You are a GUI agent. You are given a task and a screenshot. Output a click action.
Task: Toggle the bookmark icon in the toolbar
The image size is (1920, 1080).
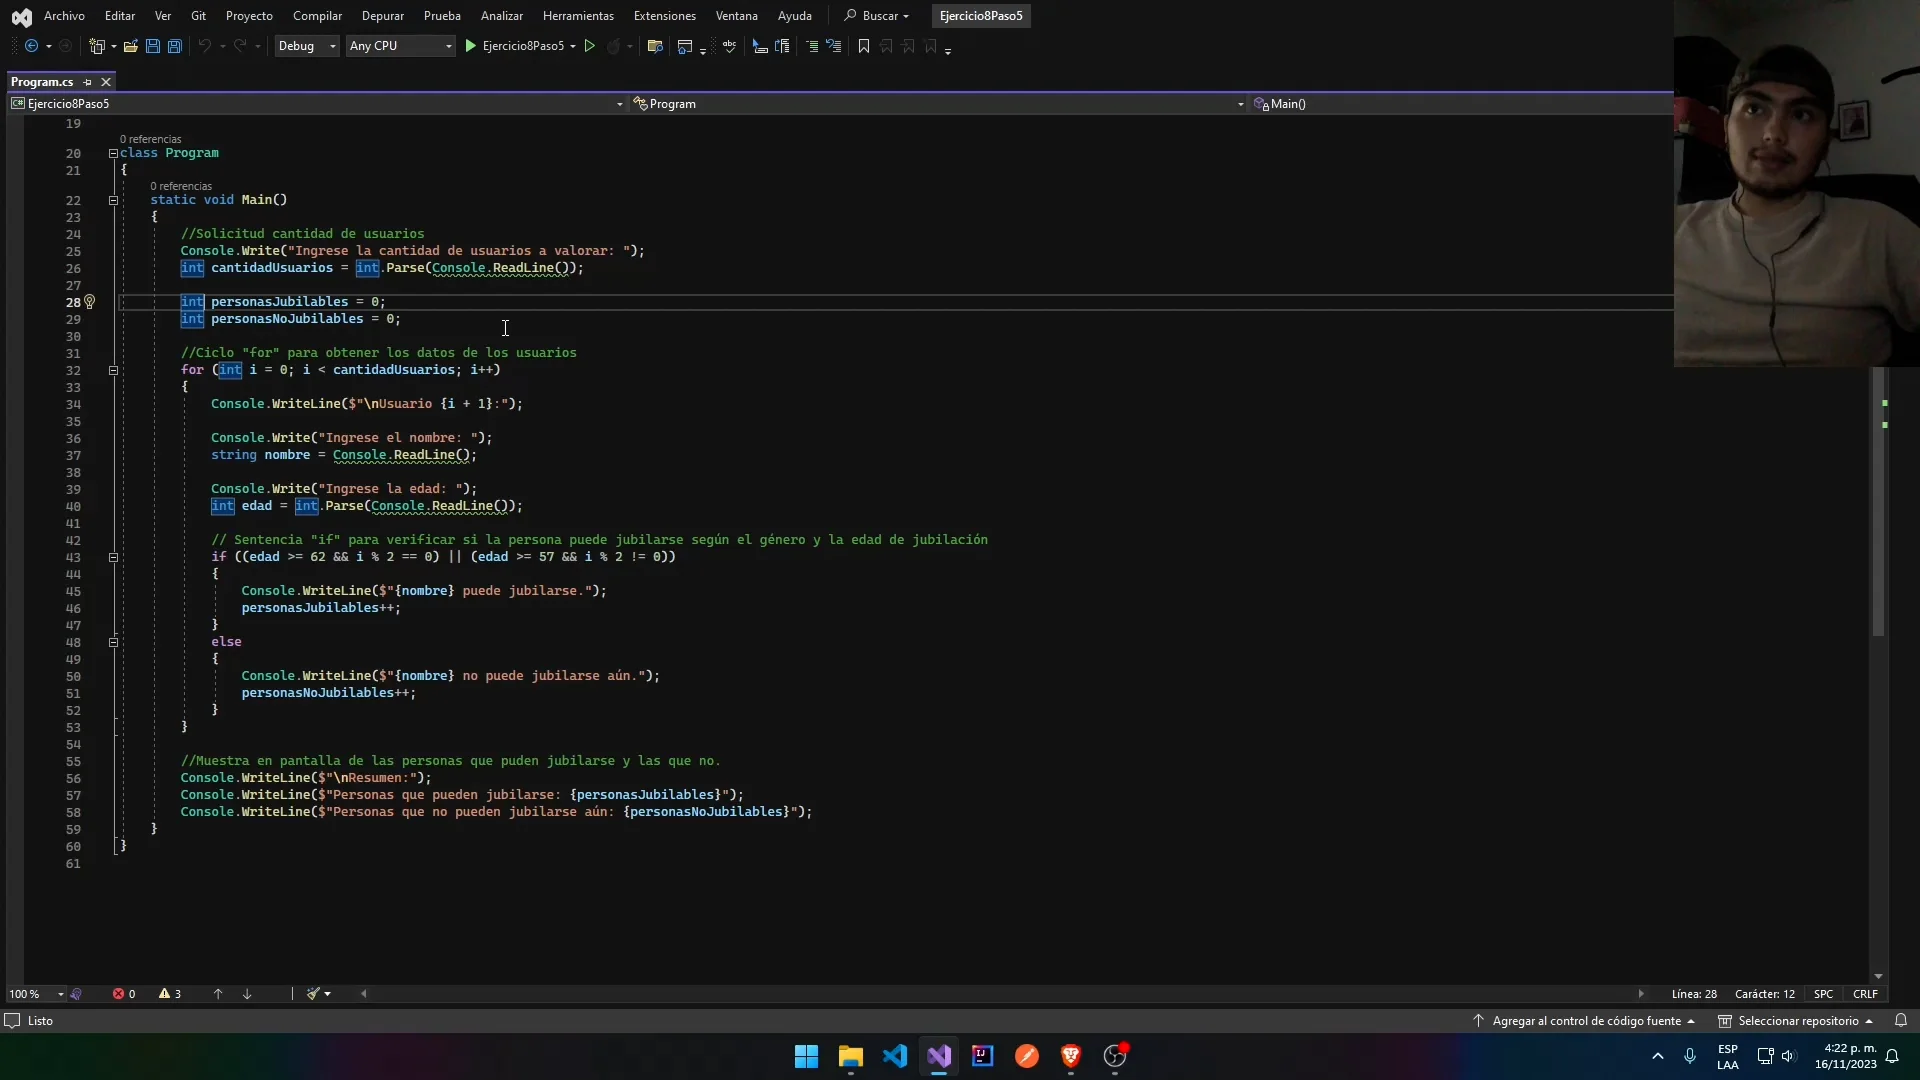(x=864, y=46)
